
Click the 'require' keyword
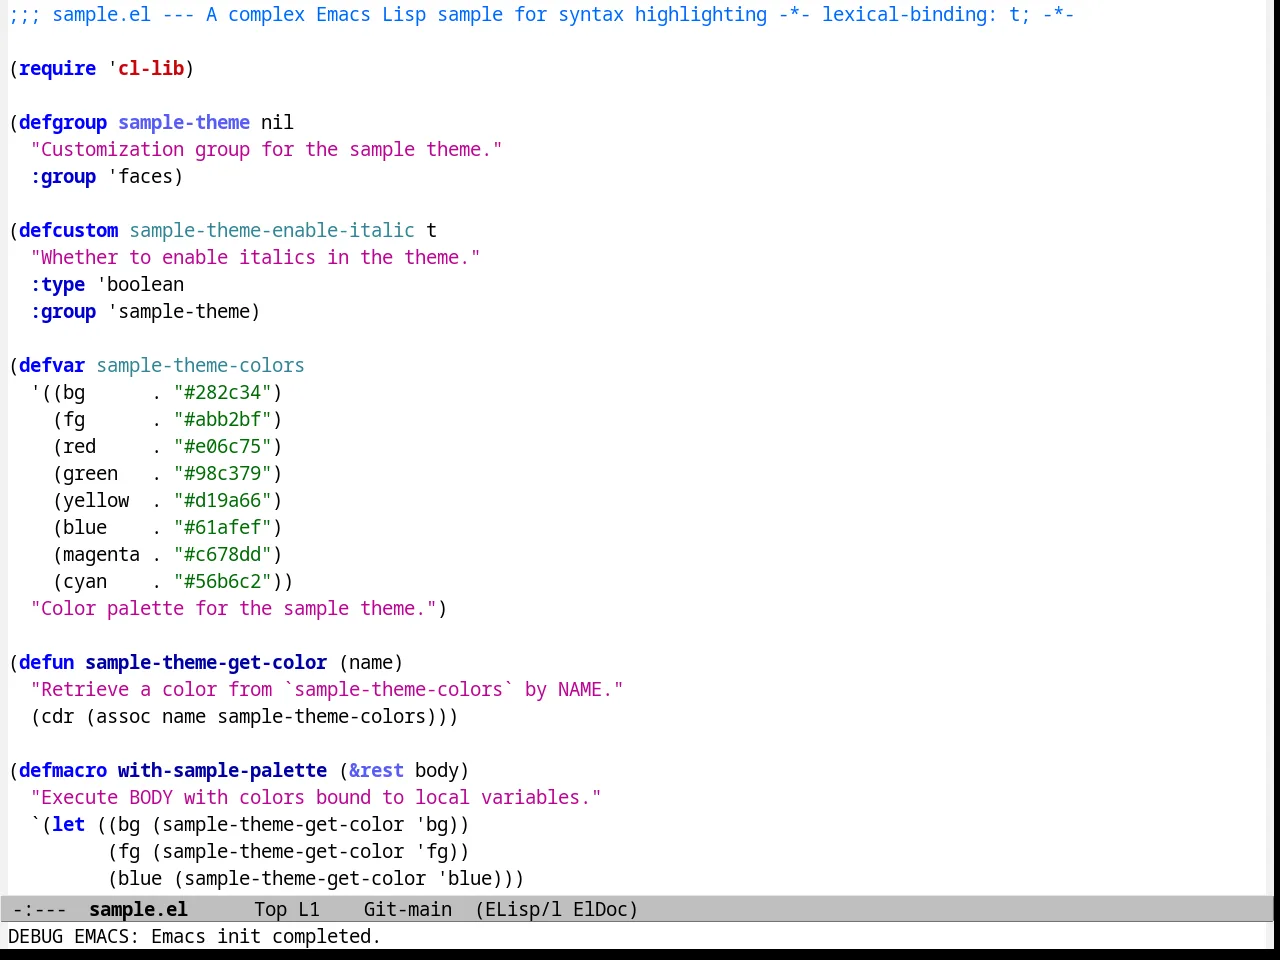click(x=57, y=68)
